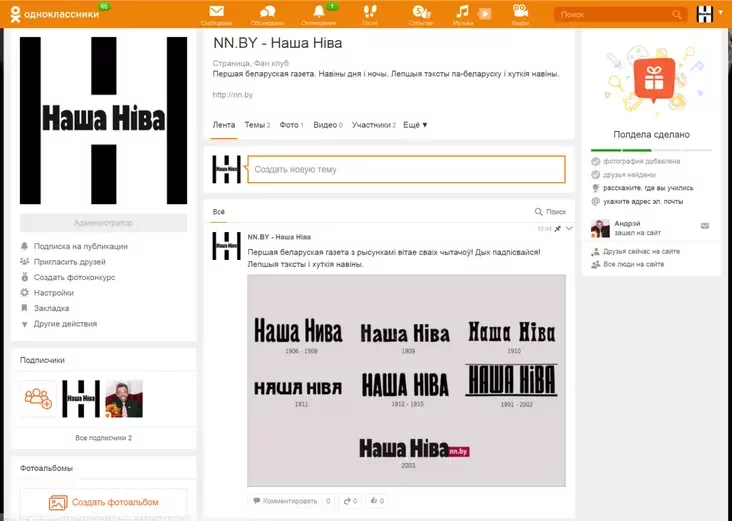Click the add subscribers icon under Подписчики
The width and height of the screenshot is (732, 521).
pos(39,398)
